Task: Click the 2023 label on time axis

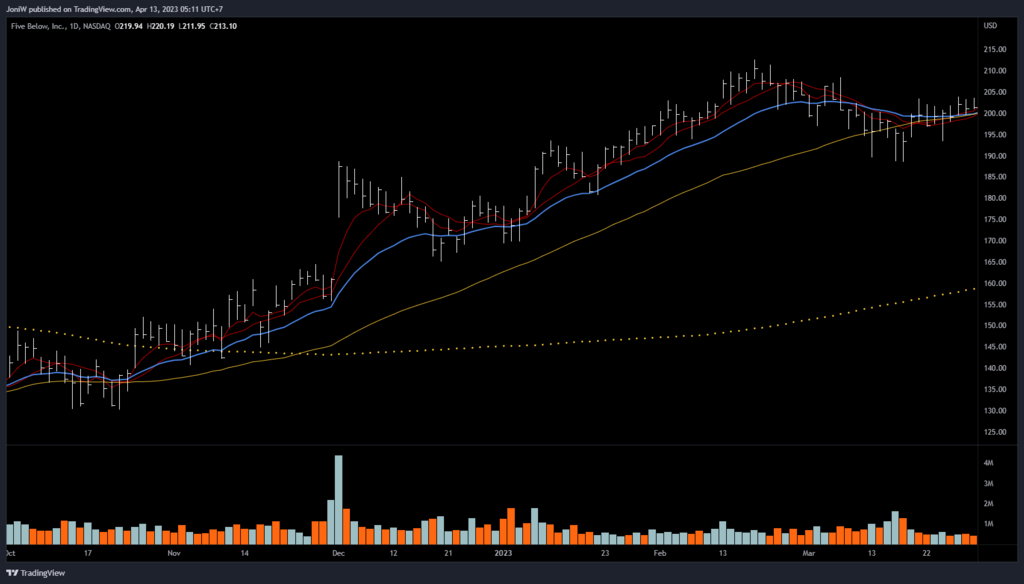Action: coord(502,552)
